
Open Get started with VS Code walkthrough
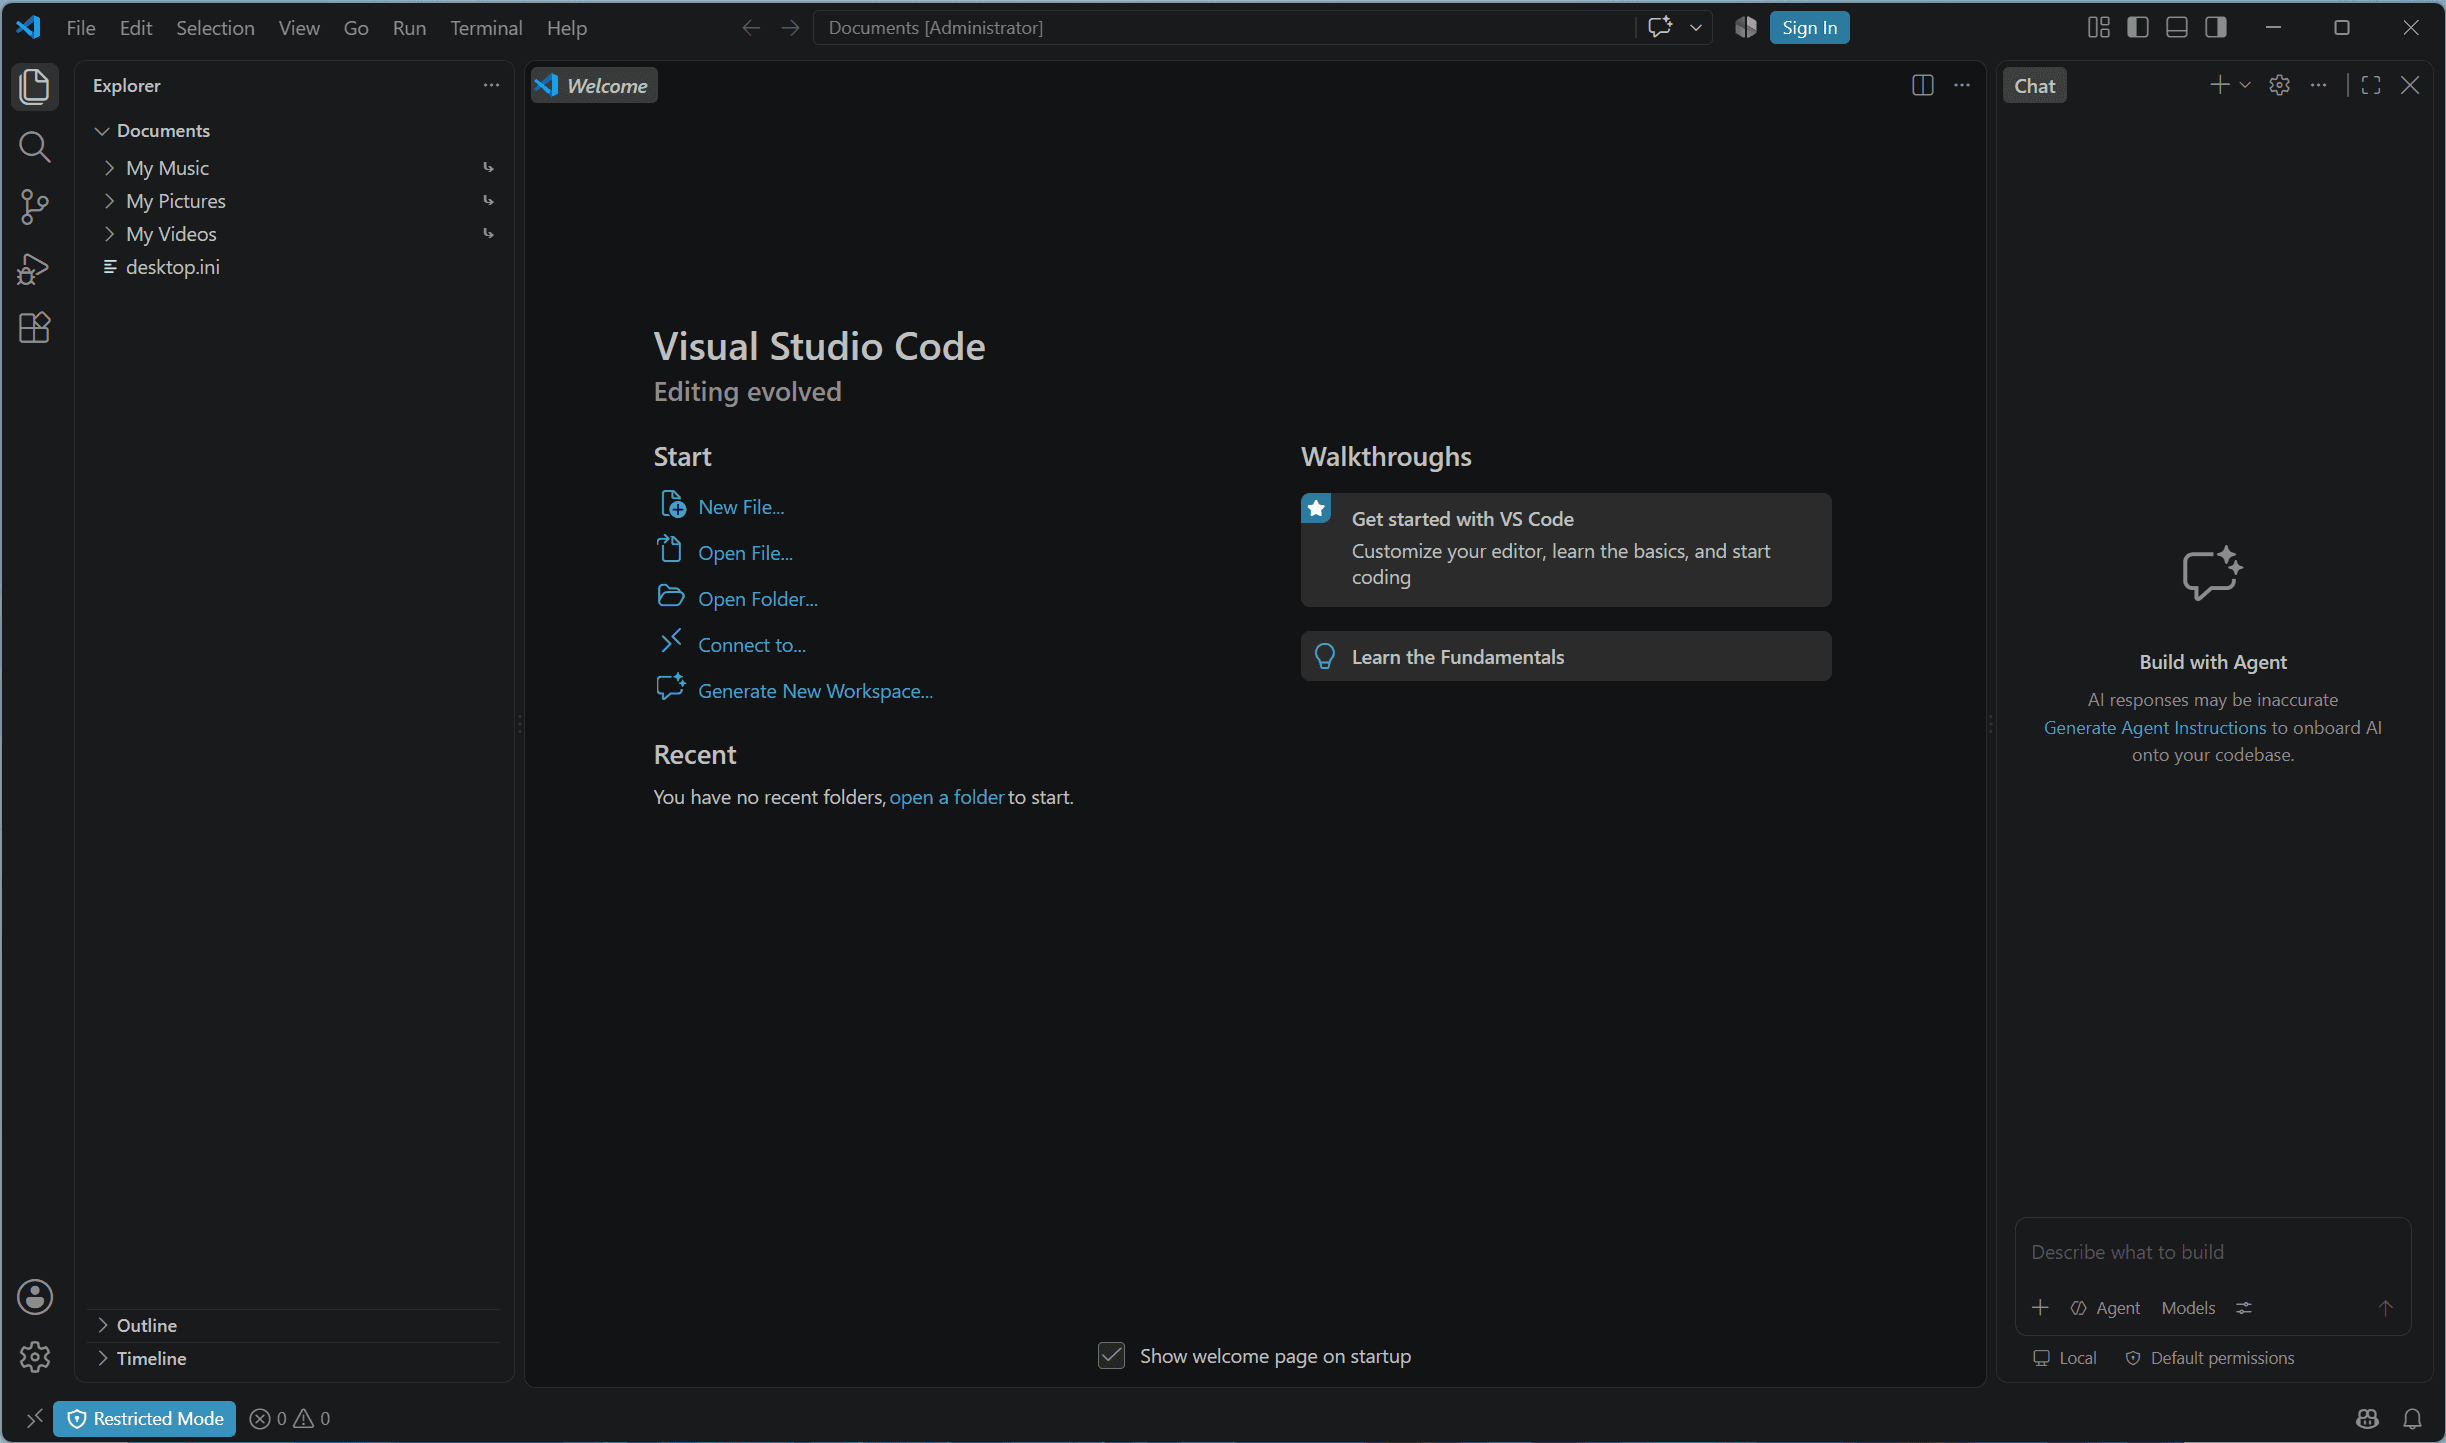click(x=1566, y=549)
